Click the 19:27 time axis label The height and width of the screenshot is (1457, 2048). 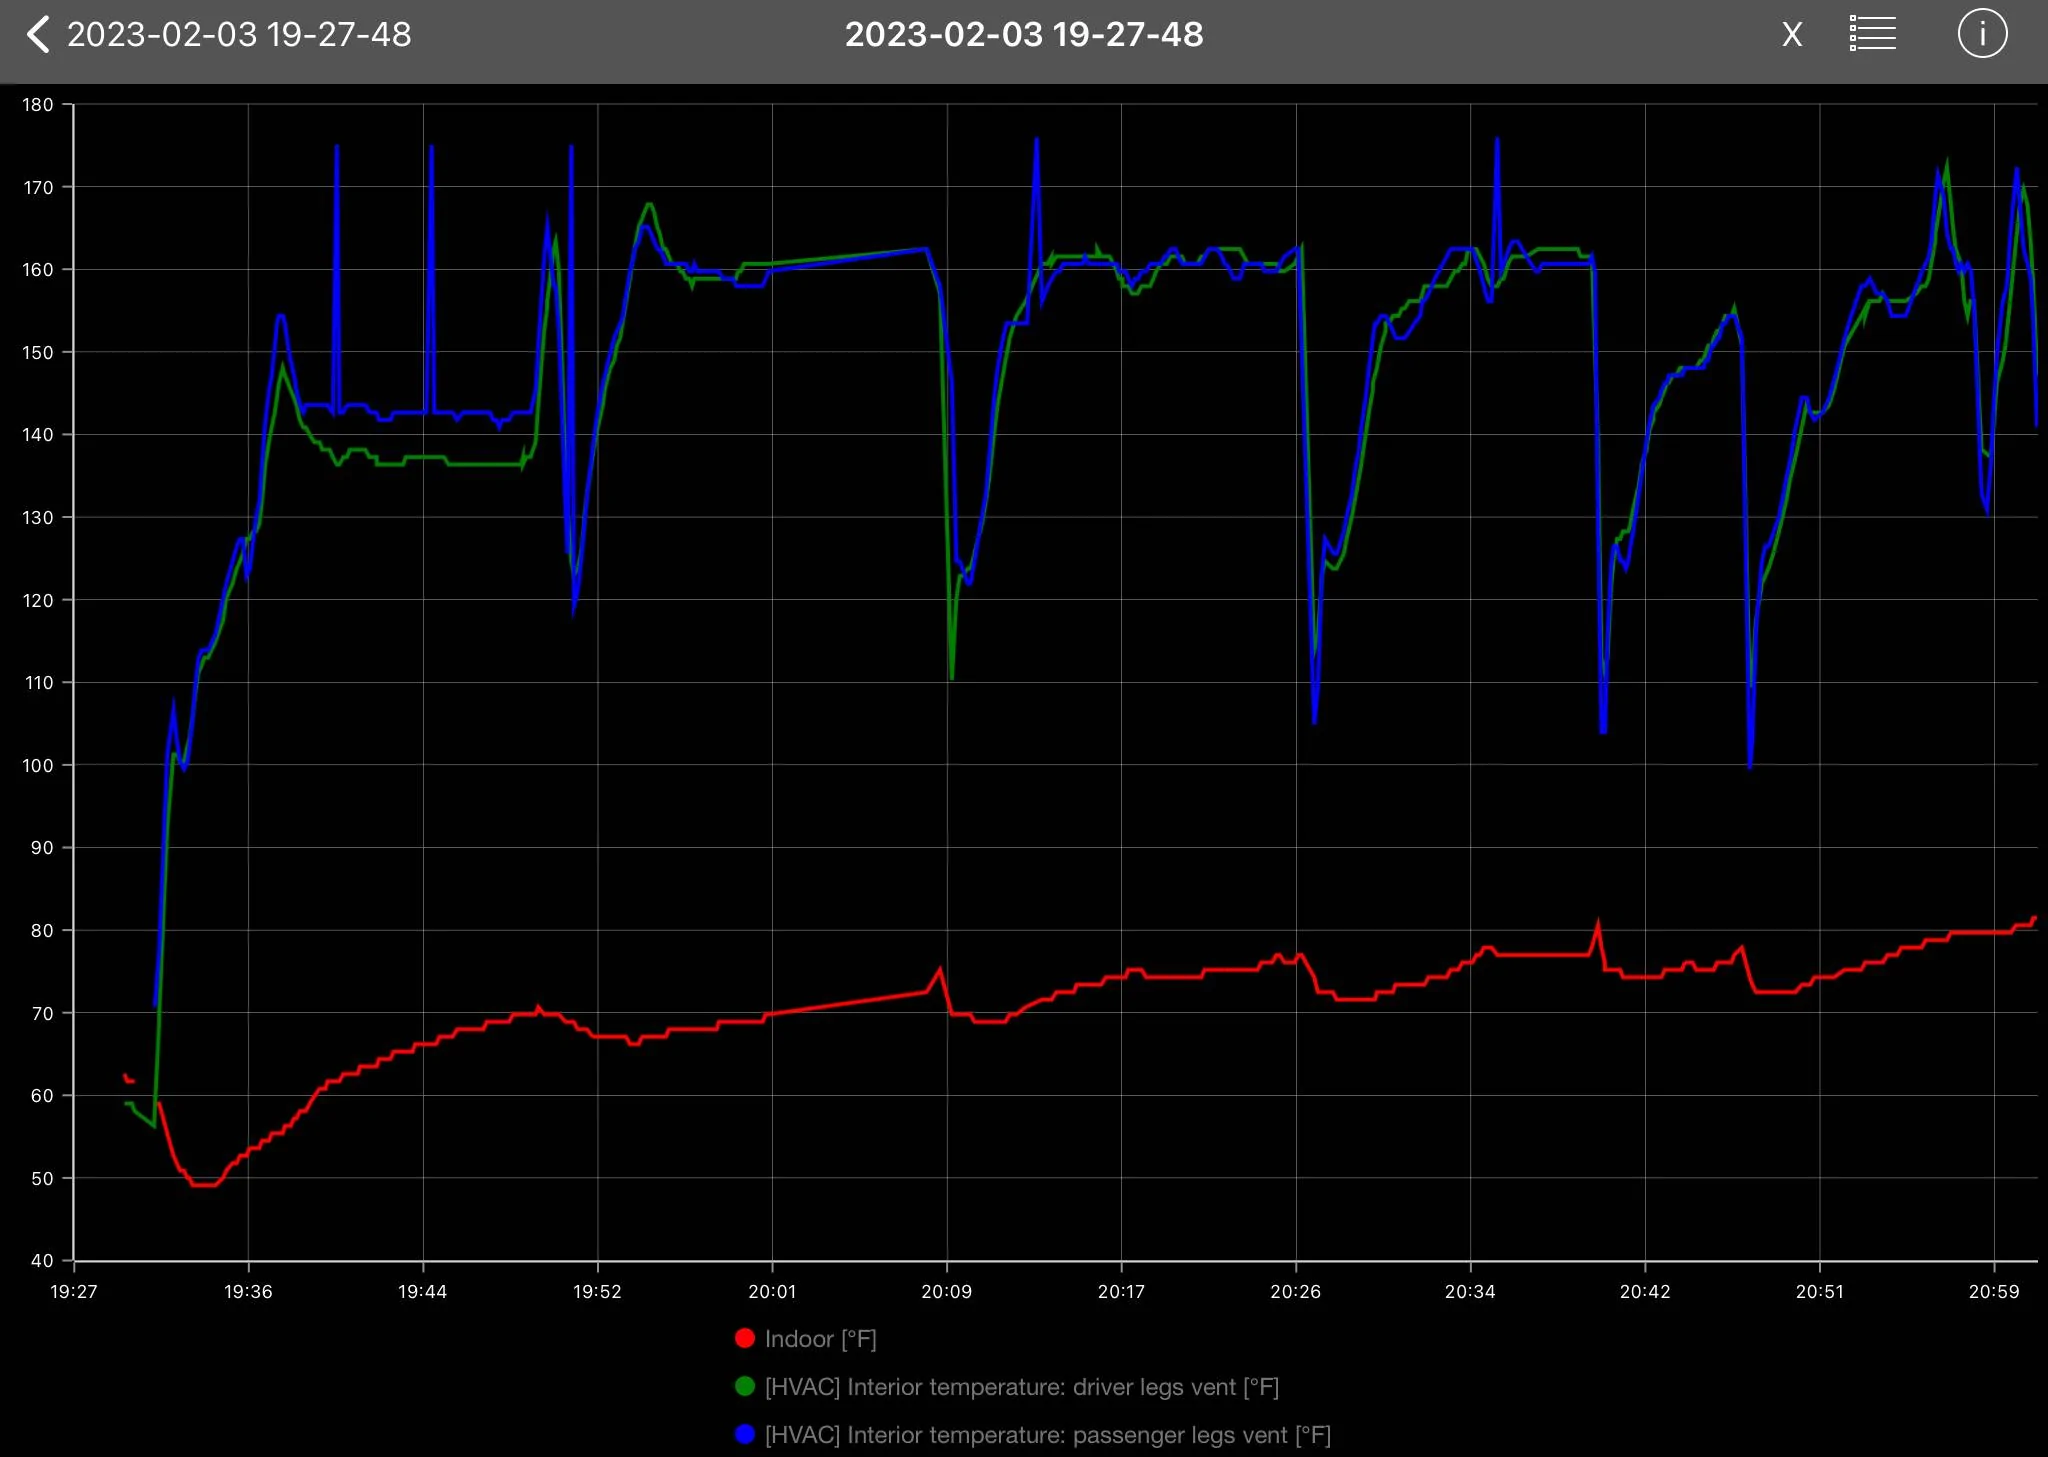pyautogui.click(x=74, y=1292)
